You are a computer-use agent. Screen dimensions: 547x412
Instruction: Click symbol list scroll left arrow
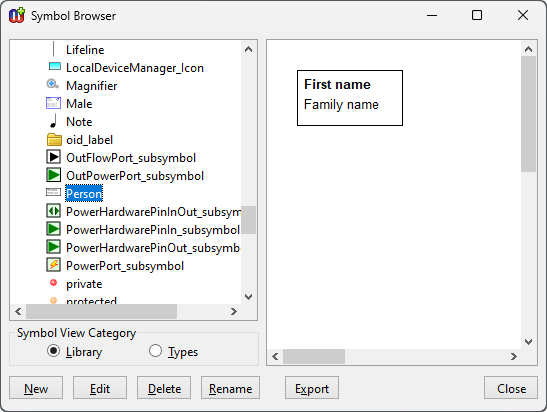pyautogui.click(x=18, y=311)
